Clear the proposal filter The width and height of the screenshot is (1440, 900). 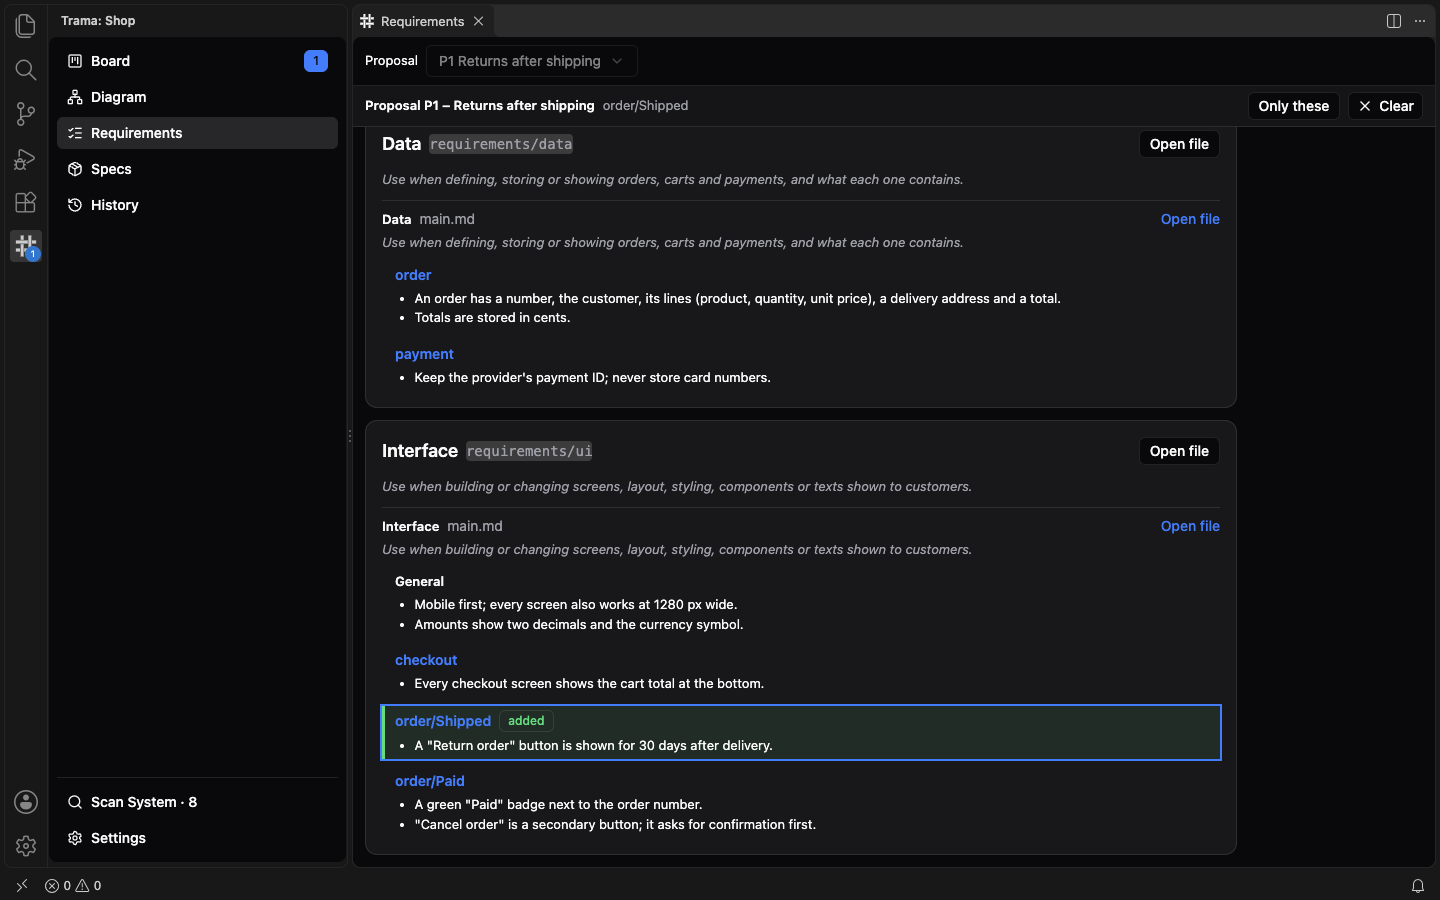[x=1385, y=106]
